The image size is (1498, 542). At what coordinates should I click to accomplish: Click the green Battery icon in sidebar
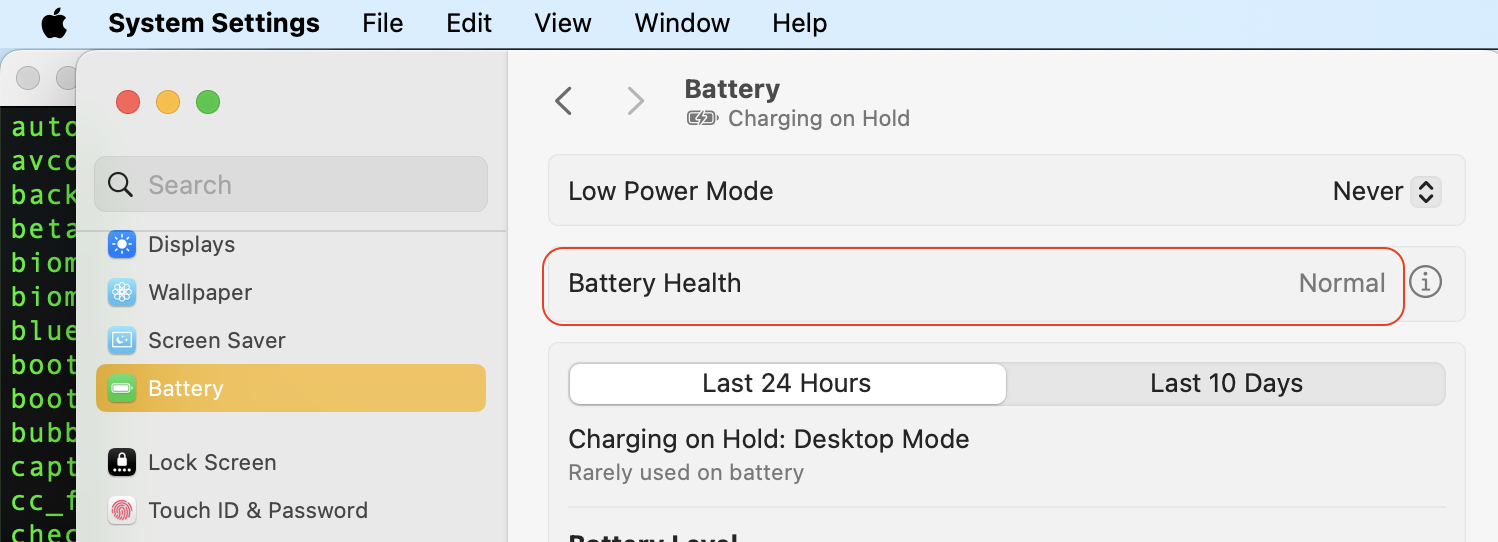122,388
